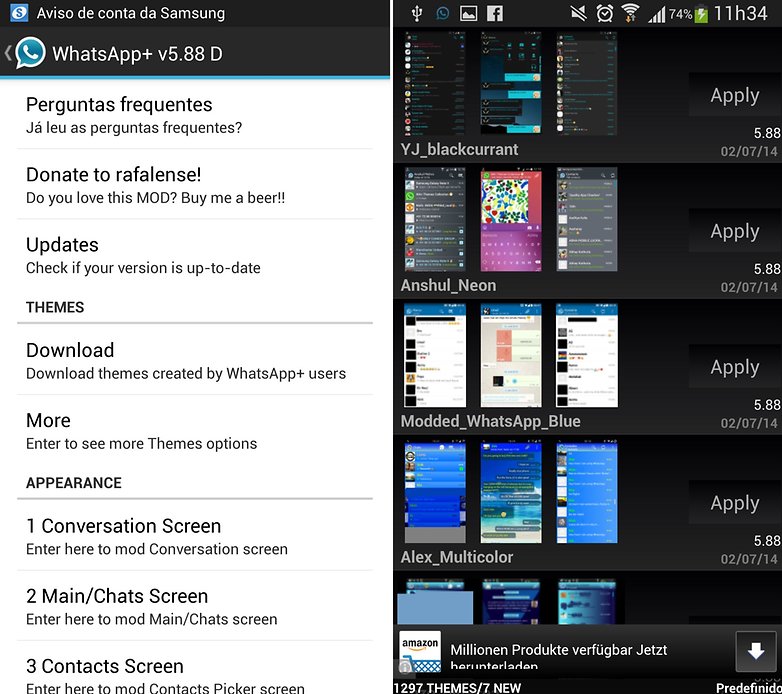Tap the Samsung account notice icon
The image size is (782, 694).
(x=19, y=12)
